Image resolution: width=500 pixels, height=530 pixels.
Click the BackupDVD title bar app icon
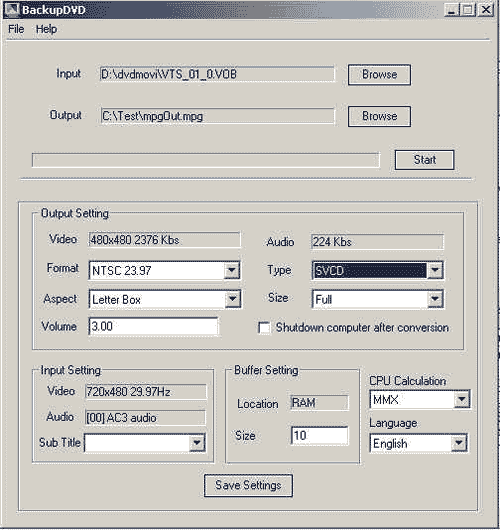click(x=12, y=9)
